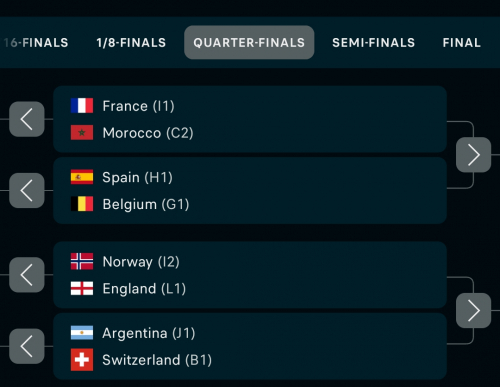Select the SEMI-FINALS tab
The image size is (500, 387).
(373, 43)
